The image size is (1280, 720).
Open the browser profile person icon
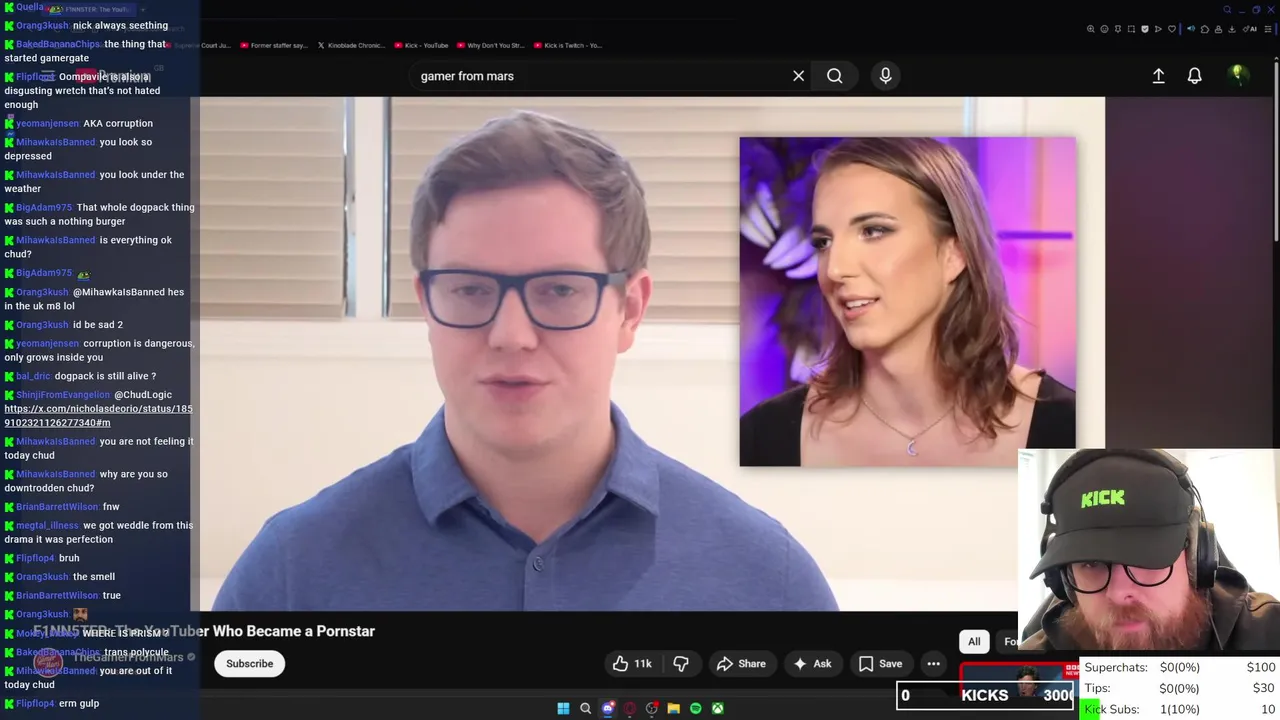coord(1218,29)
